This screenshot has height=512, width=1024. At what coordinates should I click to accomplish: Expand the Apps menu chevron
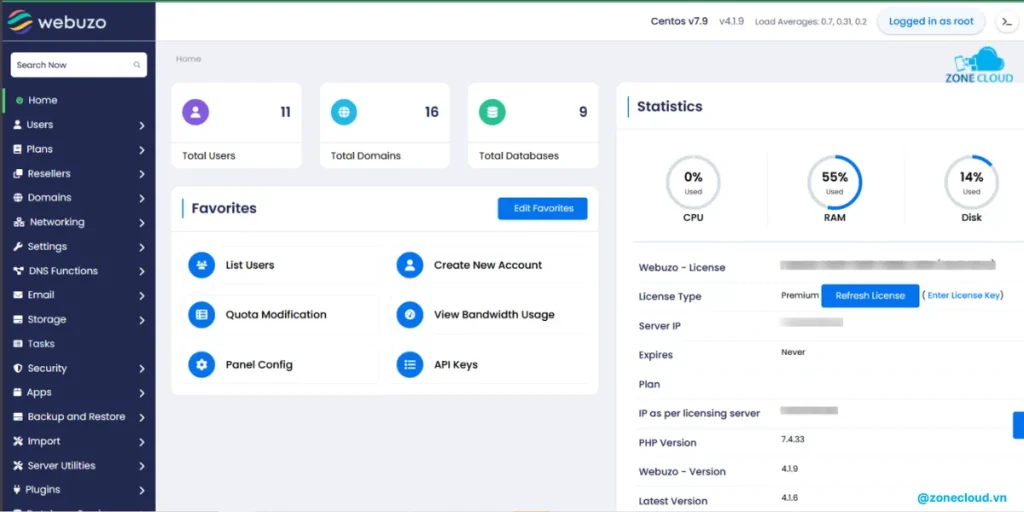pyautogui.click(x=142, y=393)
